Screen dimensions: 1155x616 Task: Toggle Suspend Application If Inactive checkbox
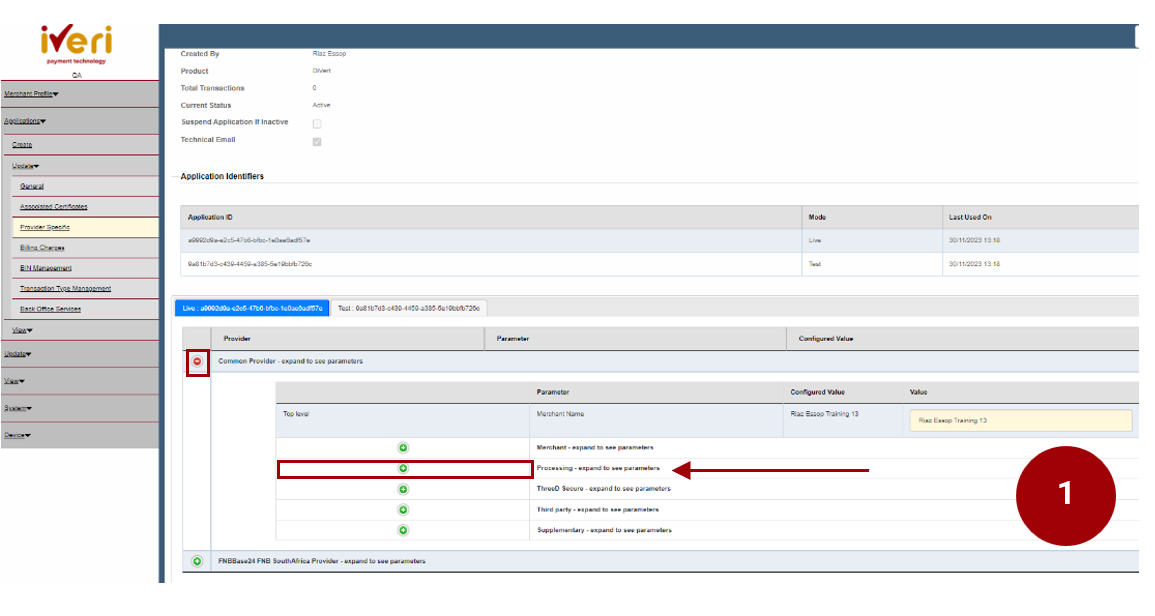[x=317, y=123]
